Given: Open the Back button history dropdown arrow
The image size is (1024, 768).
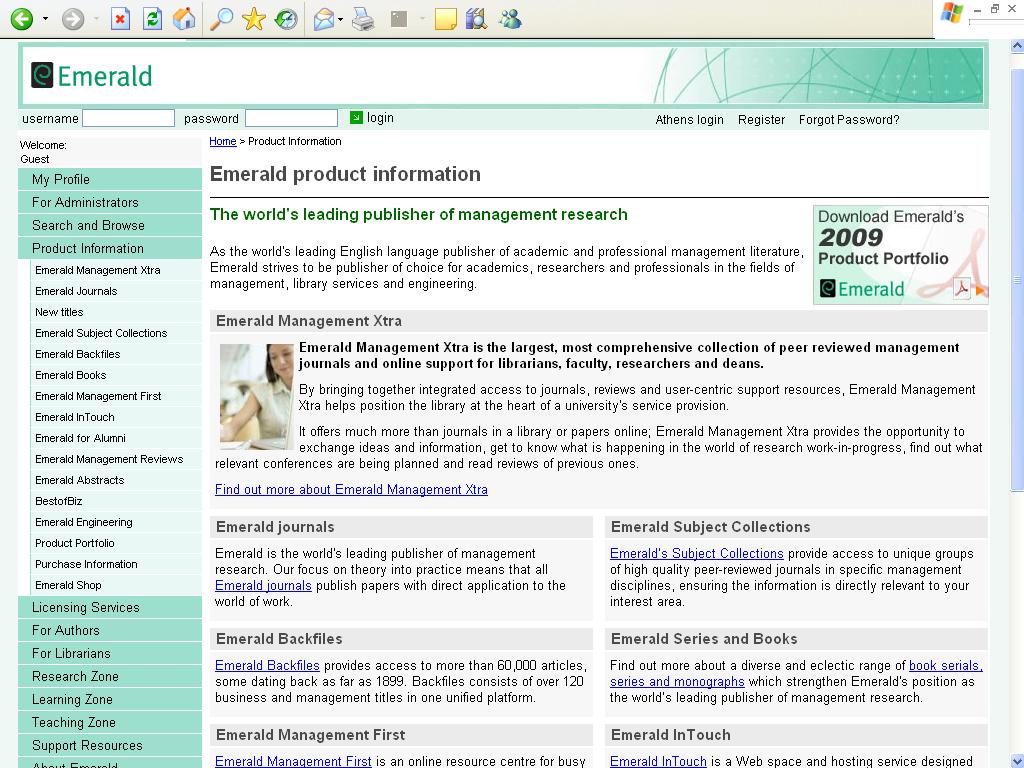Looking at the screenshot, I should [x=45, y=19].
